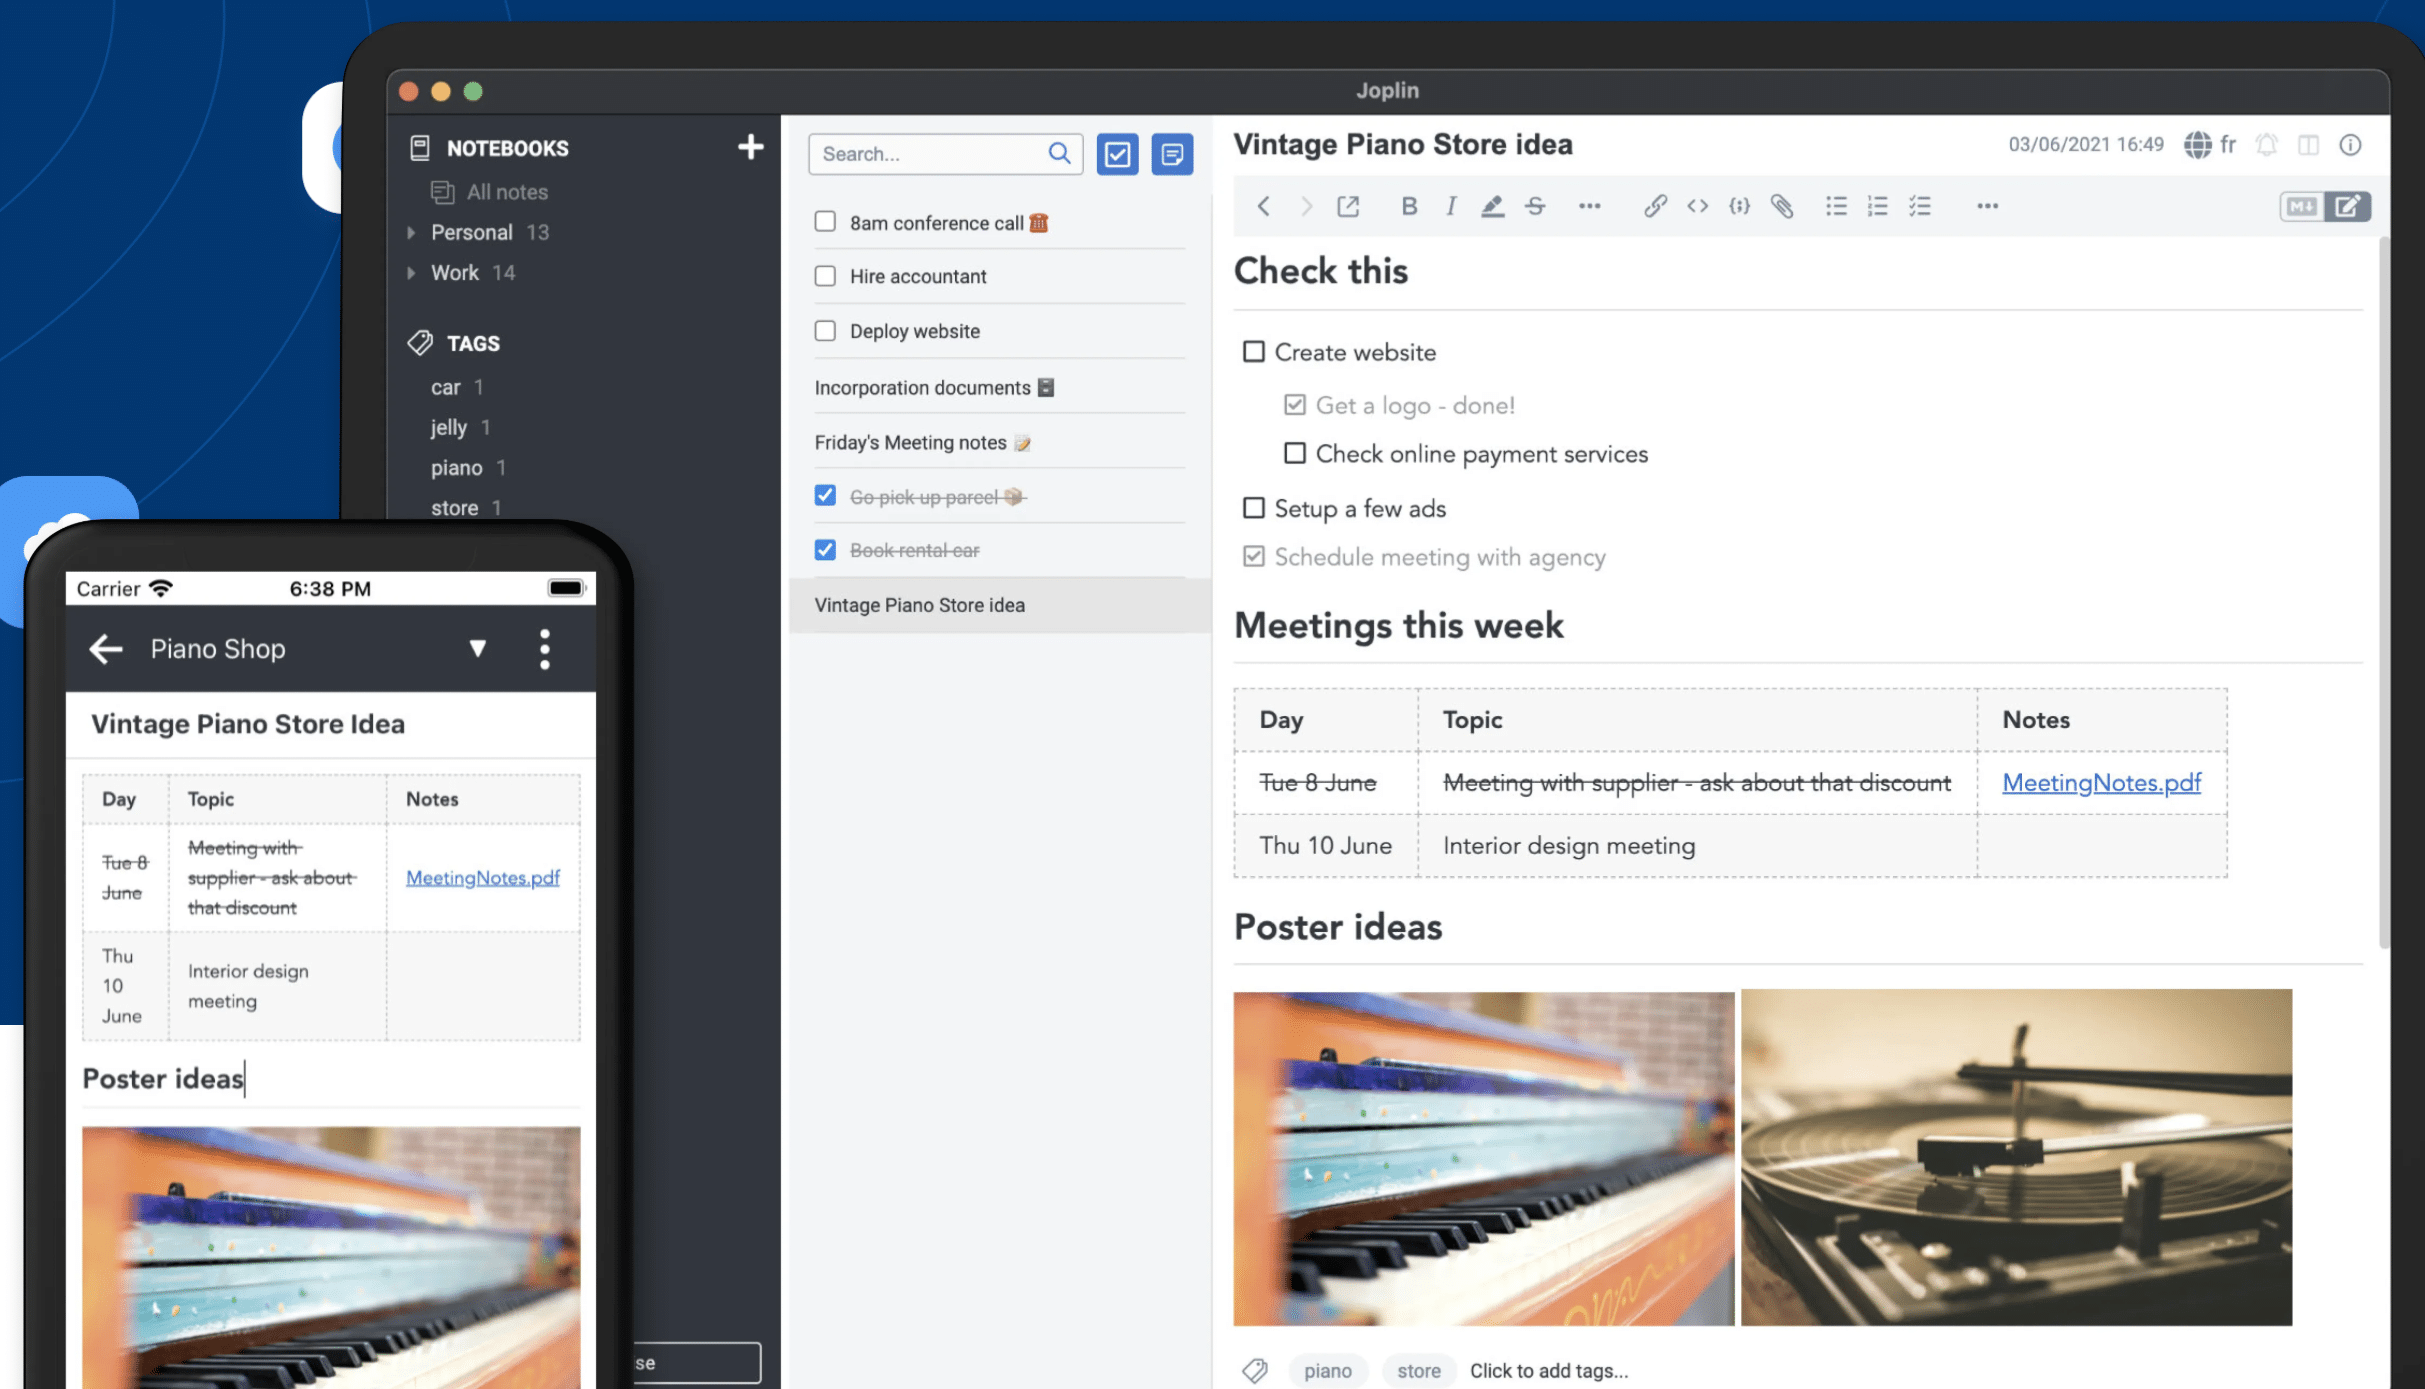Uncheck the Go pick up parcel to-do
The width and height of the screenshot is (2425, 1389).
pyautogui.click(x=825, y=495)
